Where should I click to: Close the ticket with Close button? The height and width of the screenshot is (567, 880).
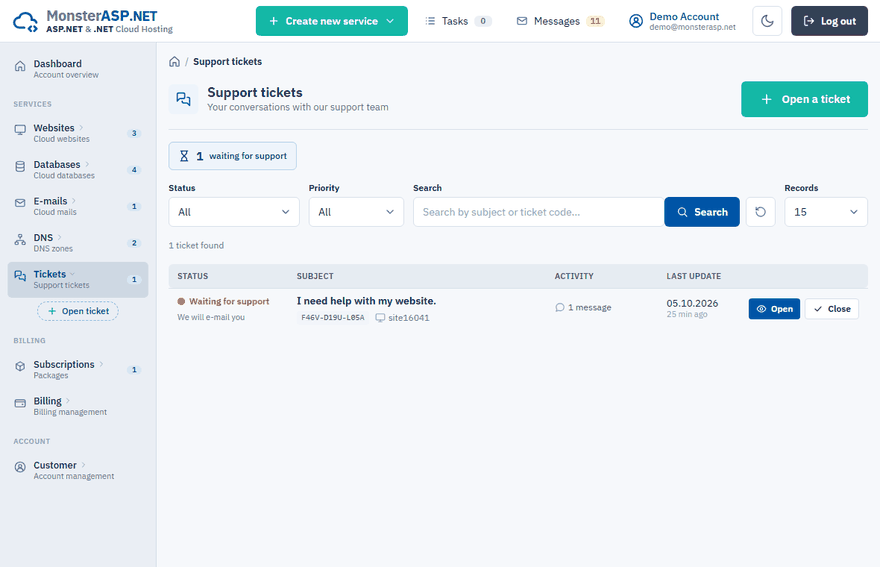(832, 309)
